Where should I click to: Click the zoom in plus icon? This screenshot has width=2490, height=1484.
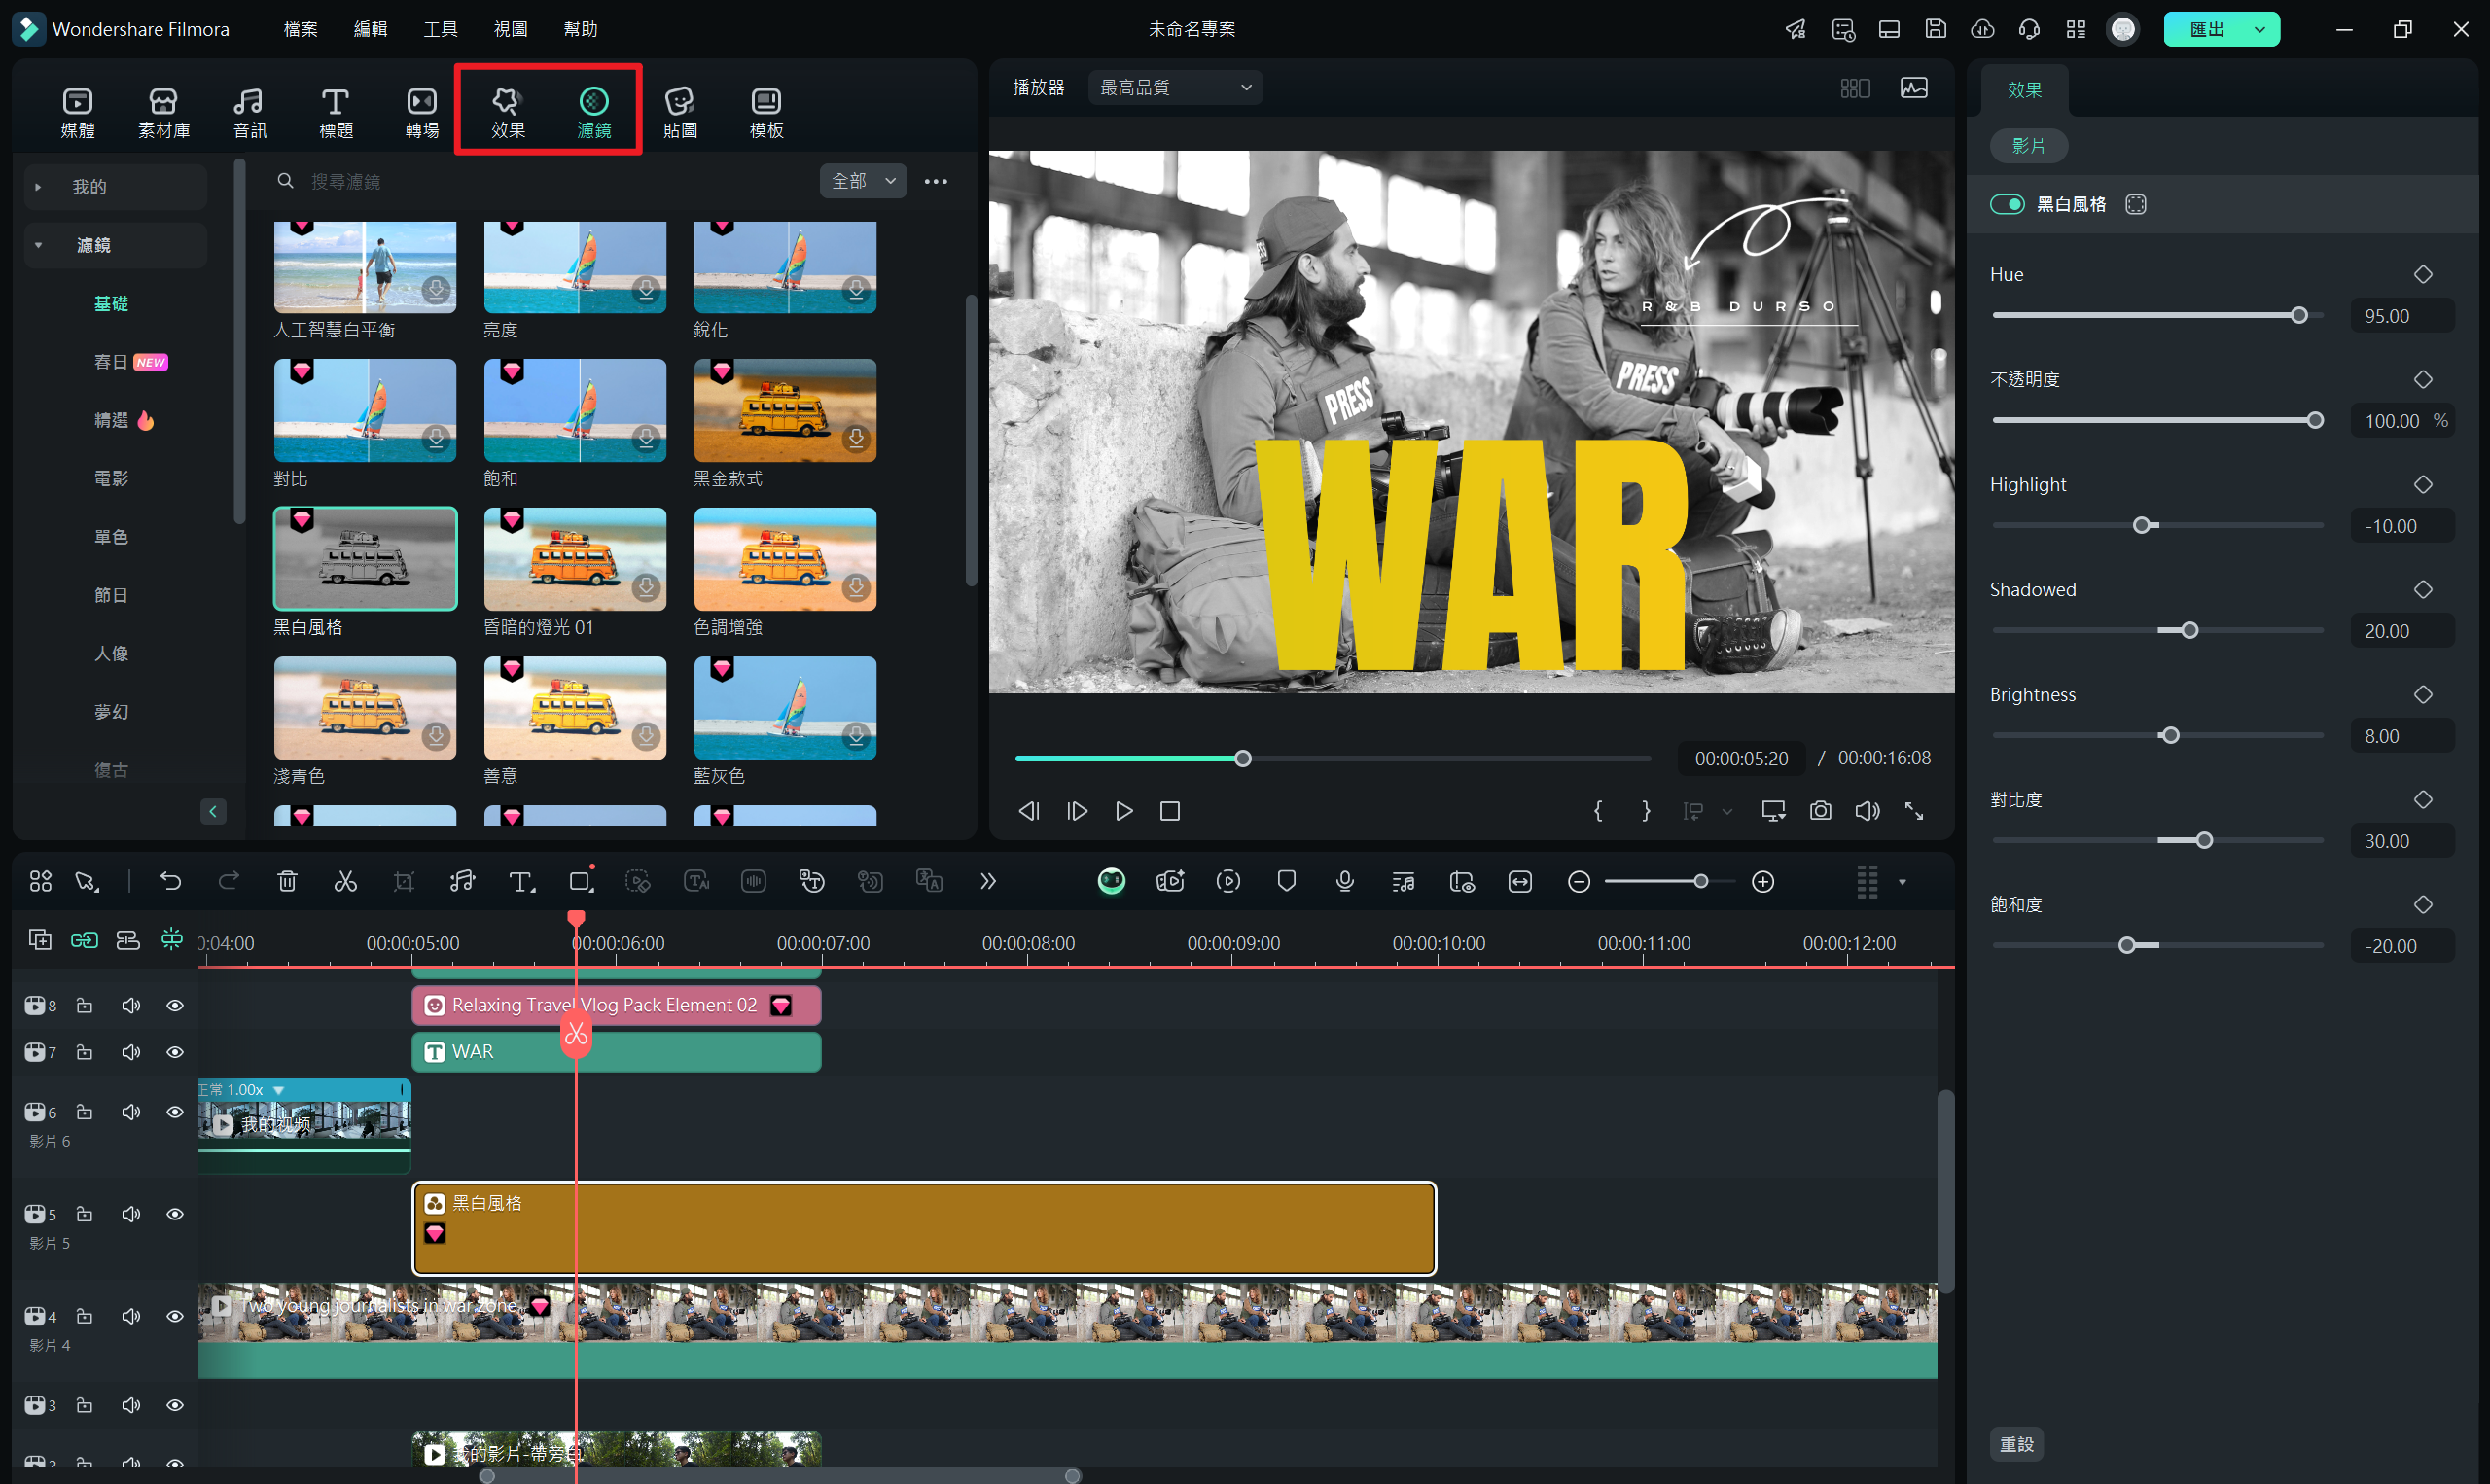pos(1763,881)
